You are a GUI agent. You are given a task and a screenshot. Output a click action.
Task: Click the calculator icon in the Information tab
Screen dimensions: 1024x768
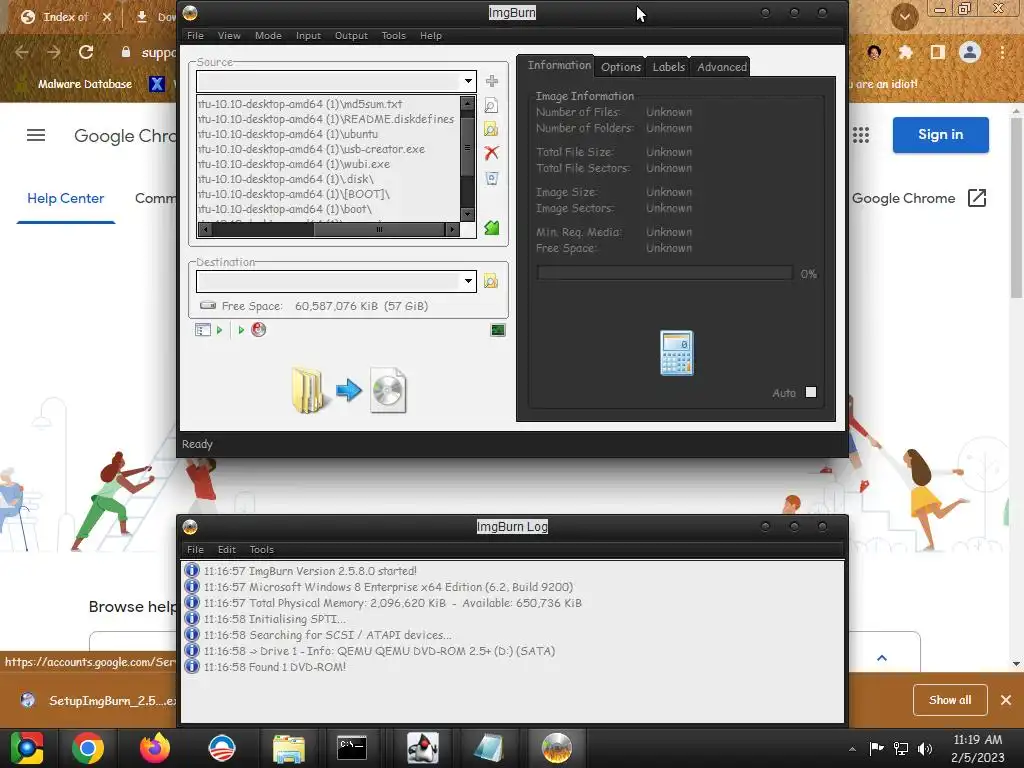(677, 353)
